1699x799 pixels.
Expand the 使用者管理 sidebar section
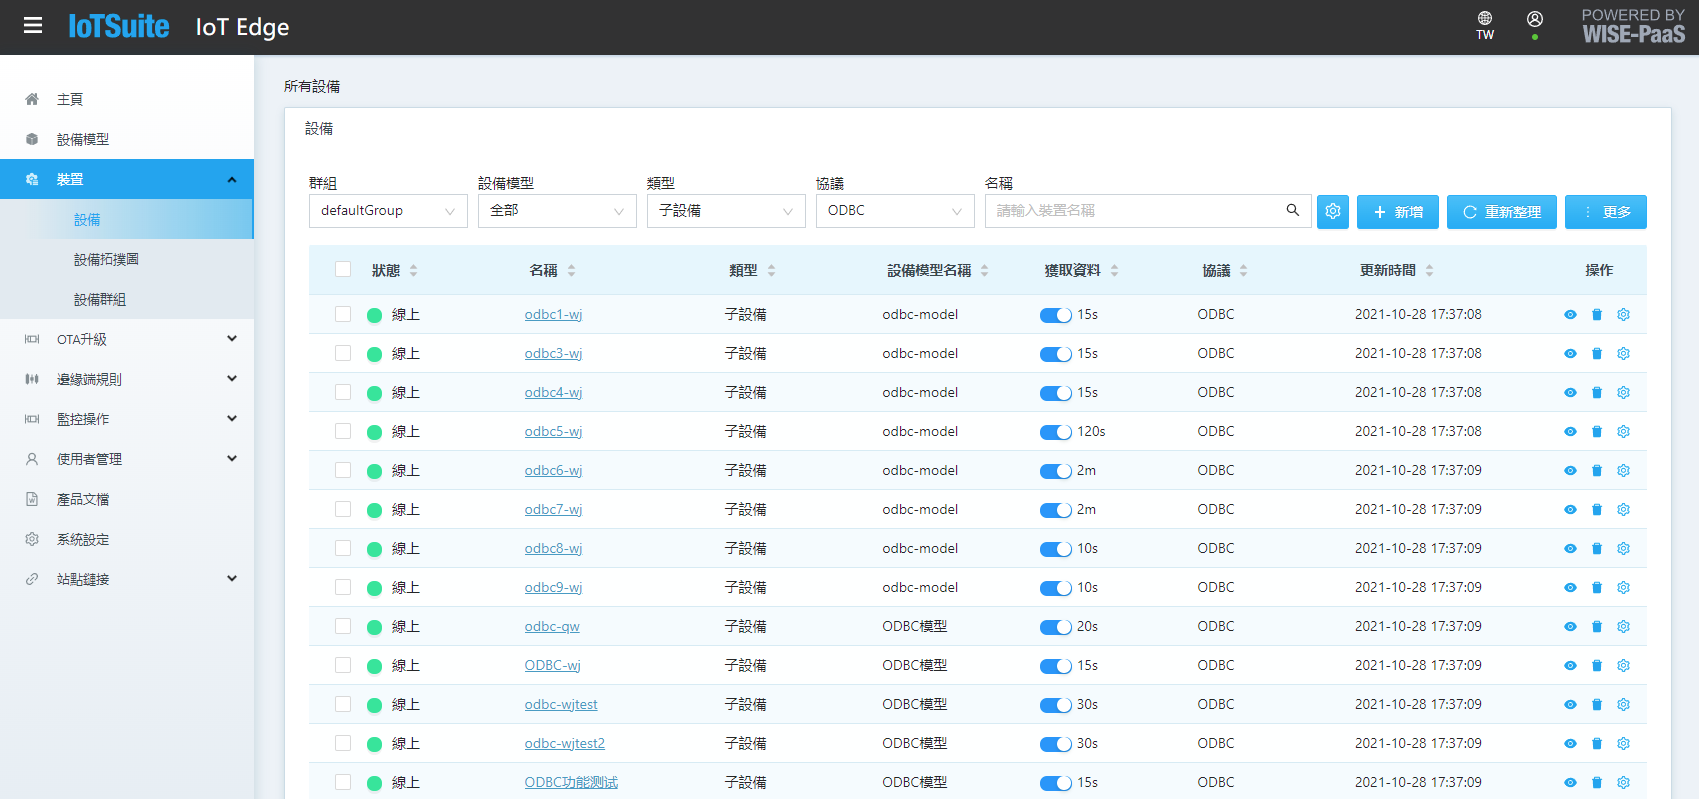point(127,459)
